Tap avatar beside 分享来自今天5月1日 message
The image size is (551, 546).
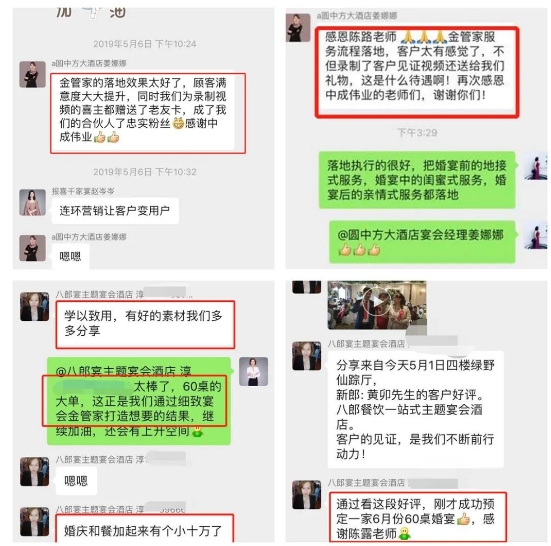(x=306, y=356)
